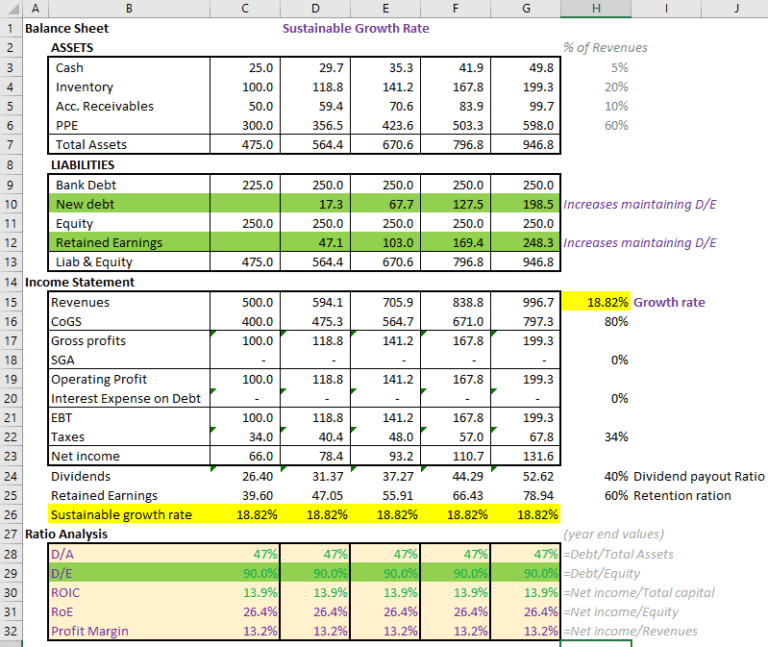Select 'Increases maintaining D/E' note beside New debt
Screen dimensions: 768x647
[640, 204]
